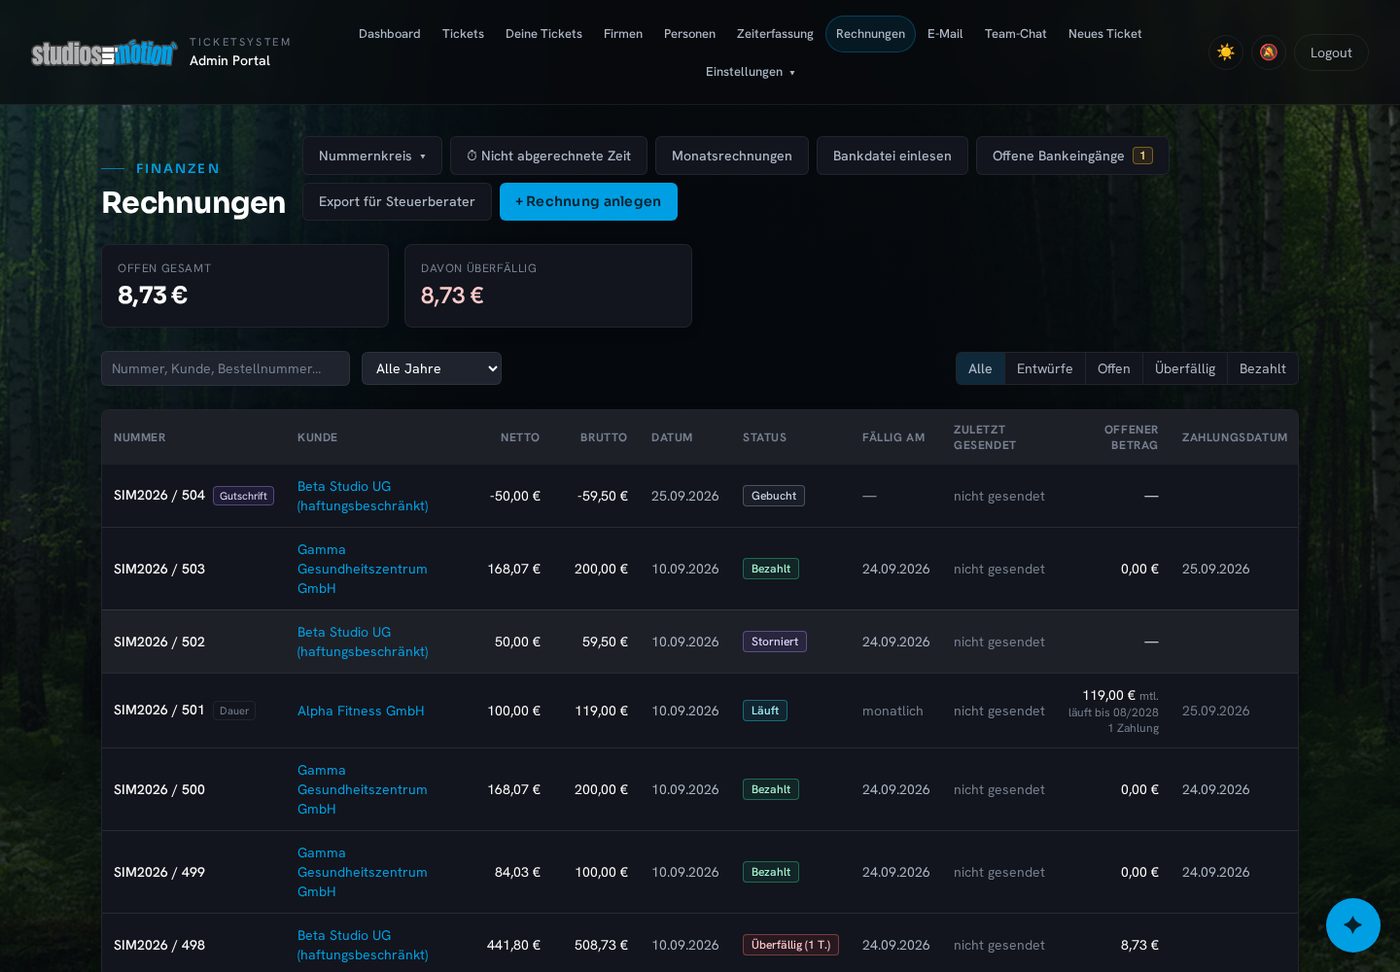Click Rechnung anlegen button
Screen dimensions: 1400x972
pyautogui.click(x=588, y=202)
